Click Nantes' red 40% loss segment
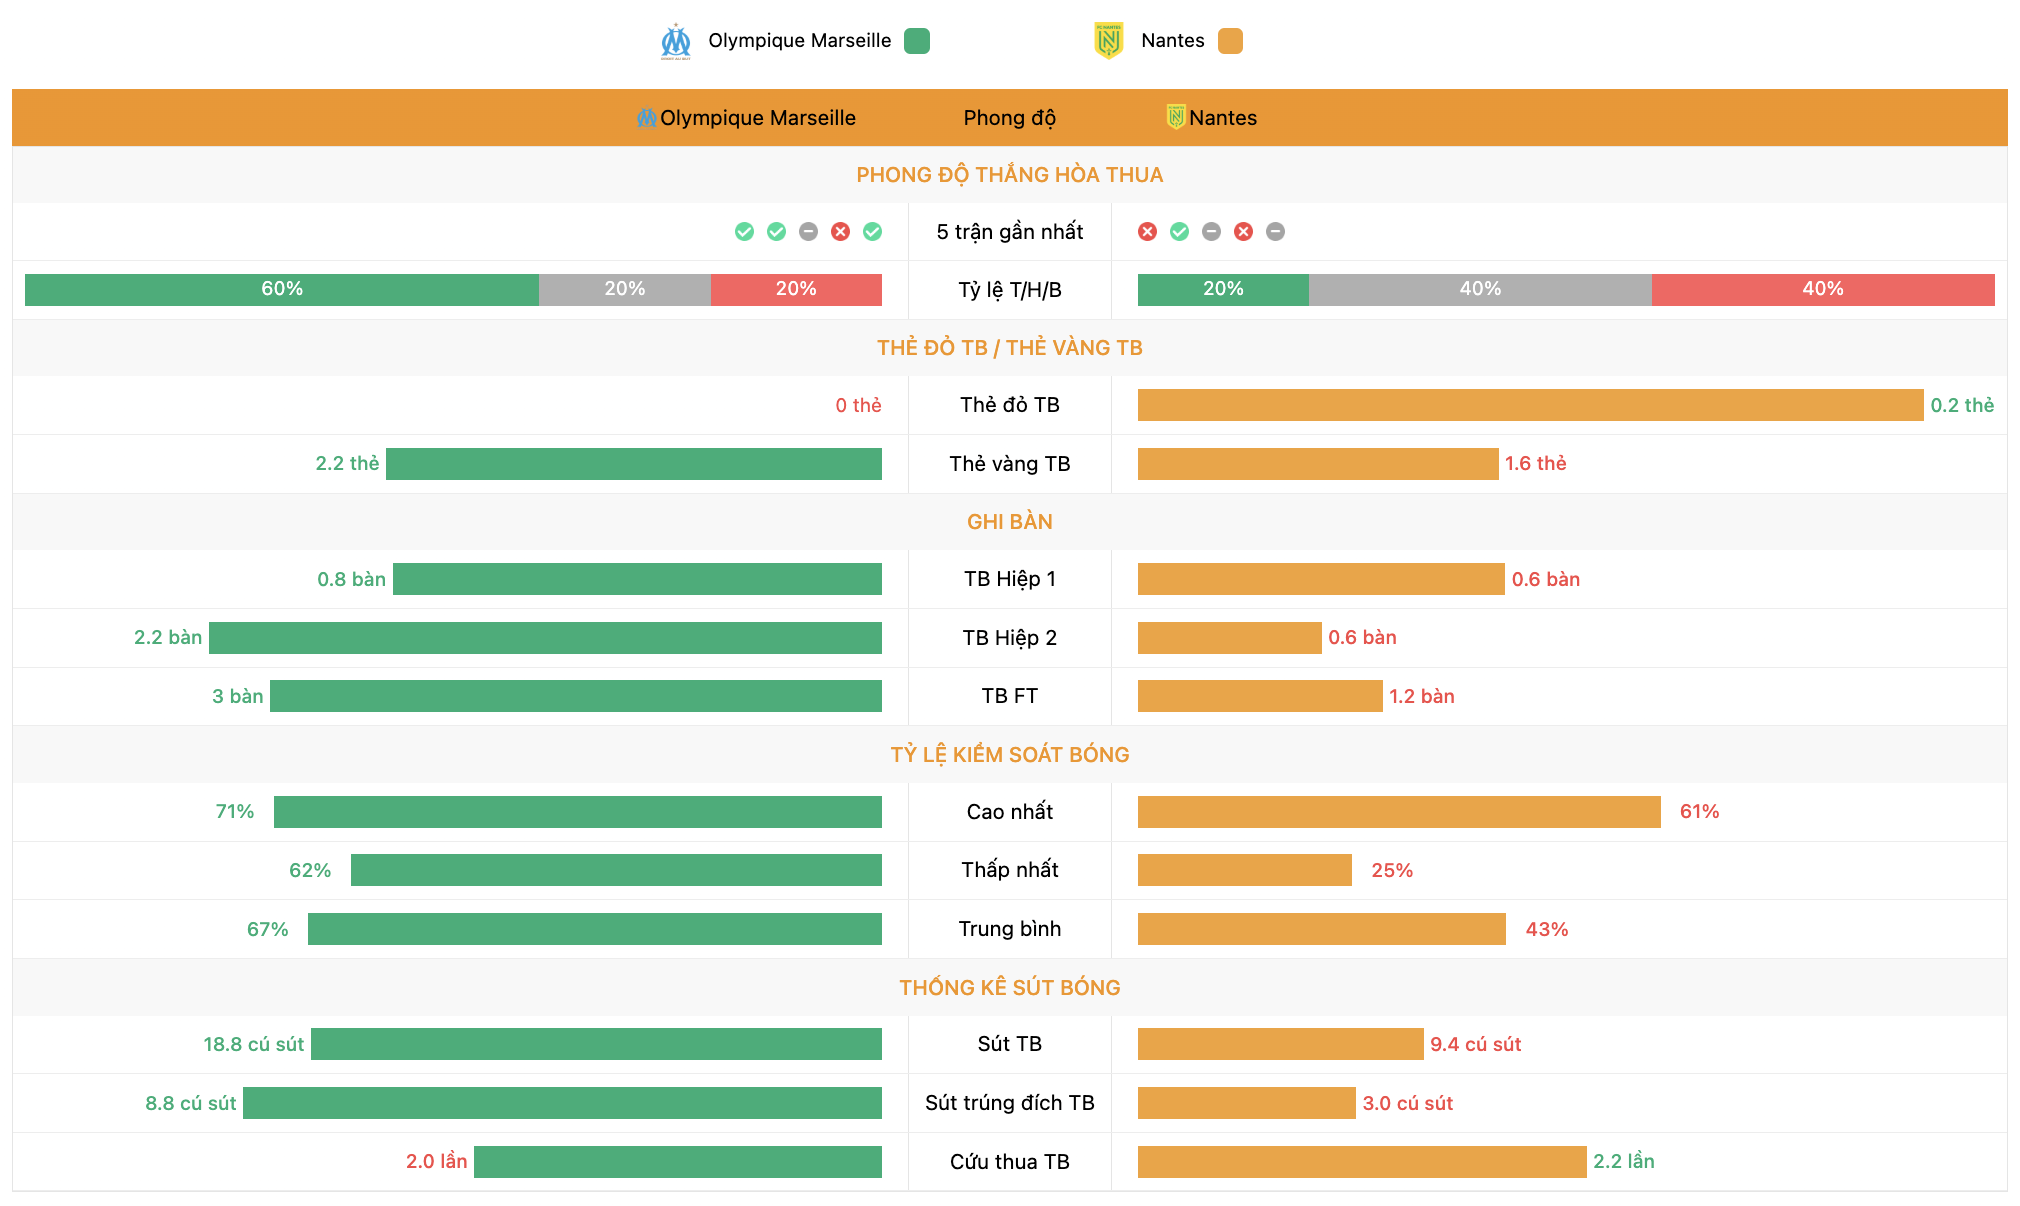 (1823, 289)
